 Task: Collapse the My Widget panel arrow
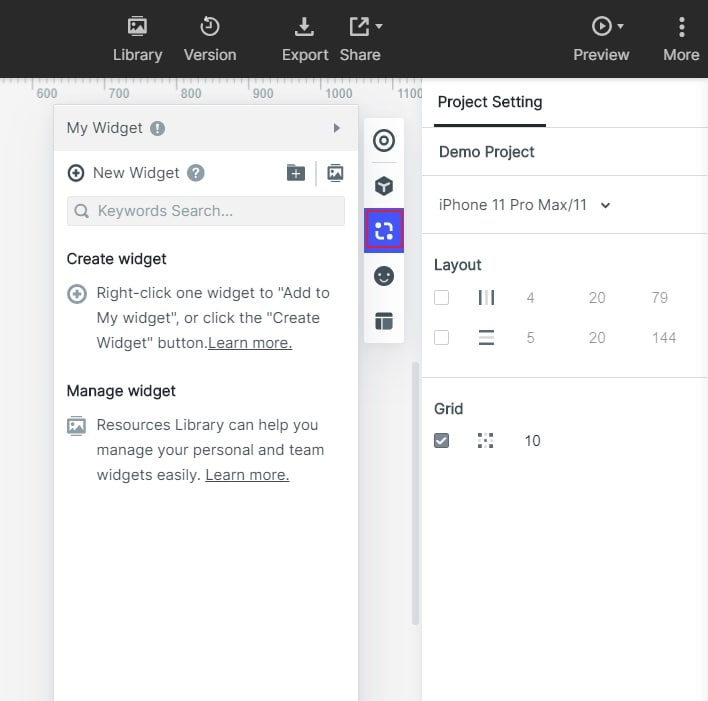(x=336, y=128)
